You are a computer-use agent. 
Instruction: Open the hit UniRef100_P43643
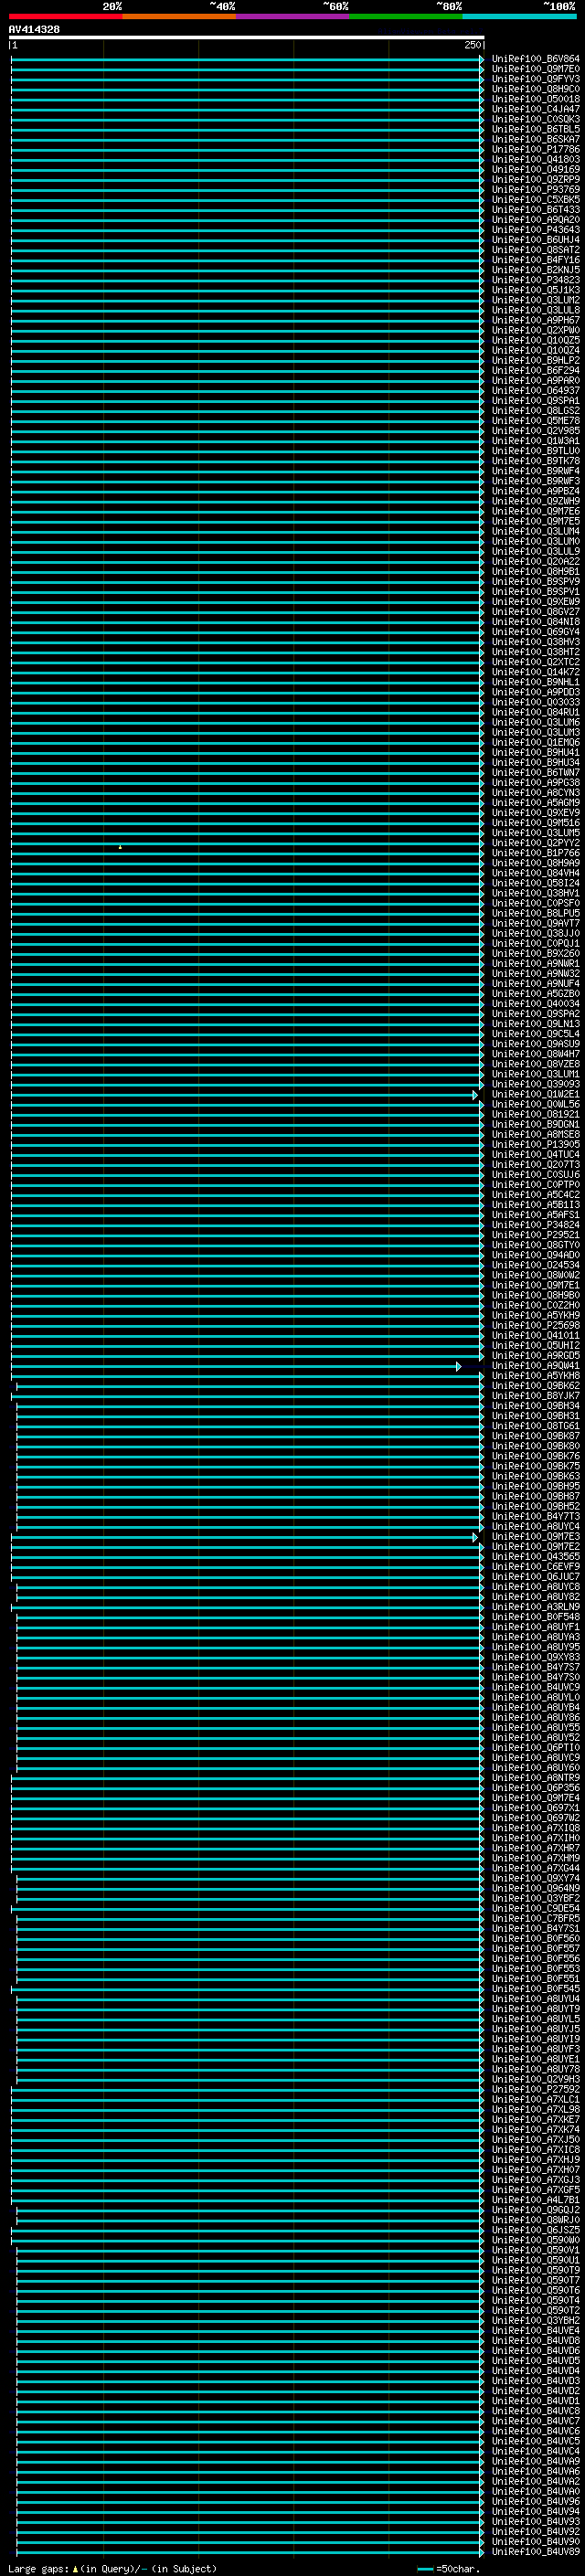point(535,230)
